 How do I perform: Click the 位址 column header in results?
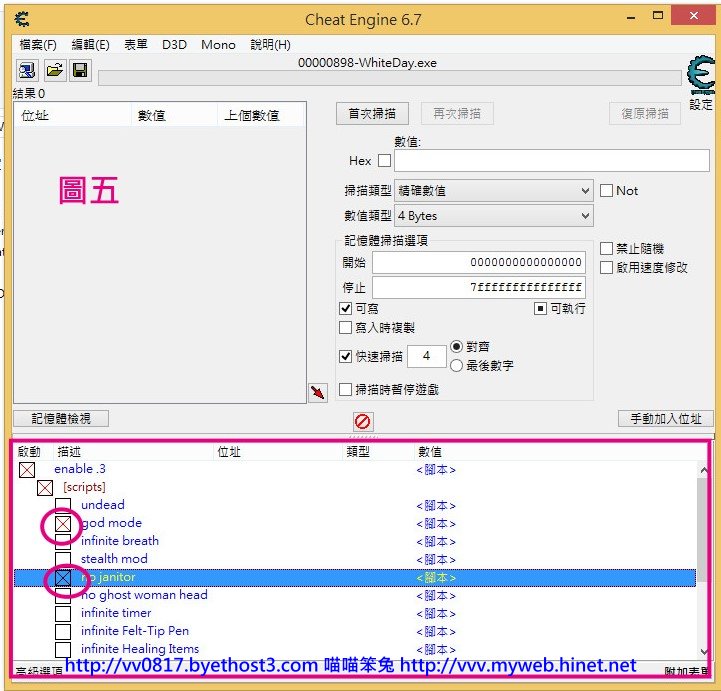click(73, 115)
